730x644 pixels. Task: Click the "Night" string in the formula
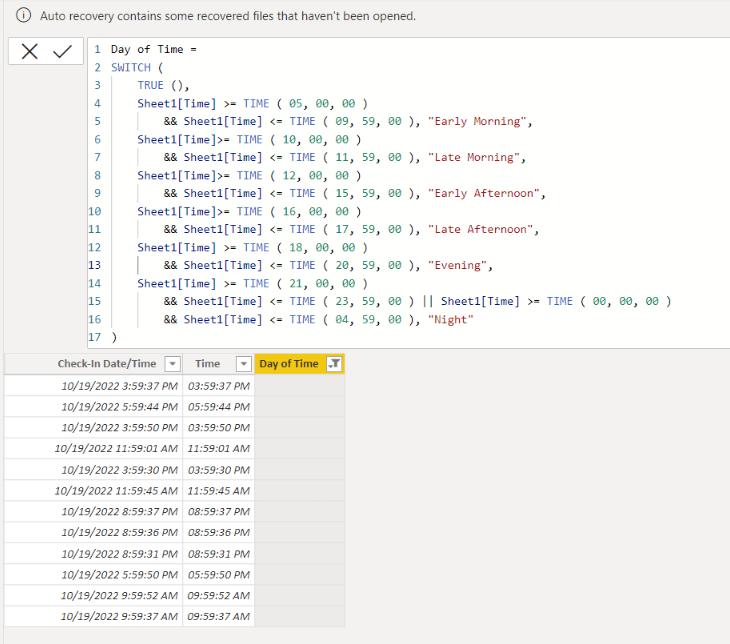coord(451,319)
